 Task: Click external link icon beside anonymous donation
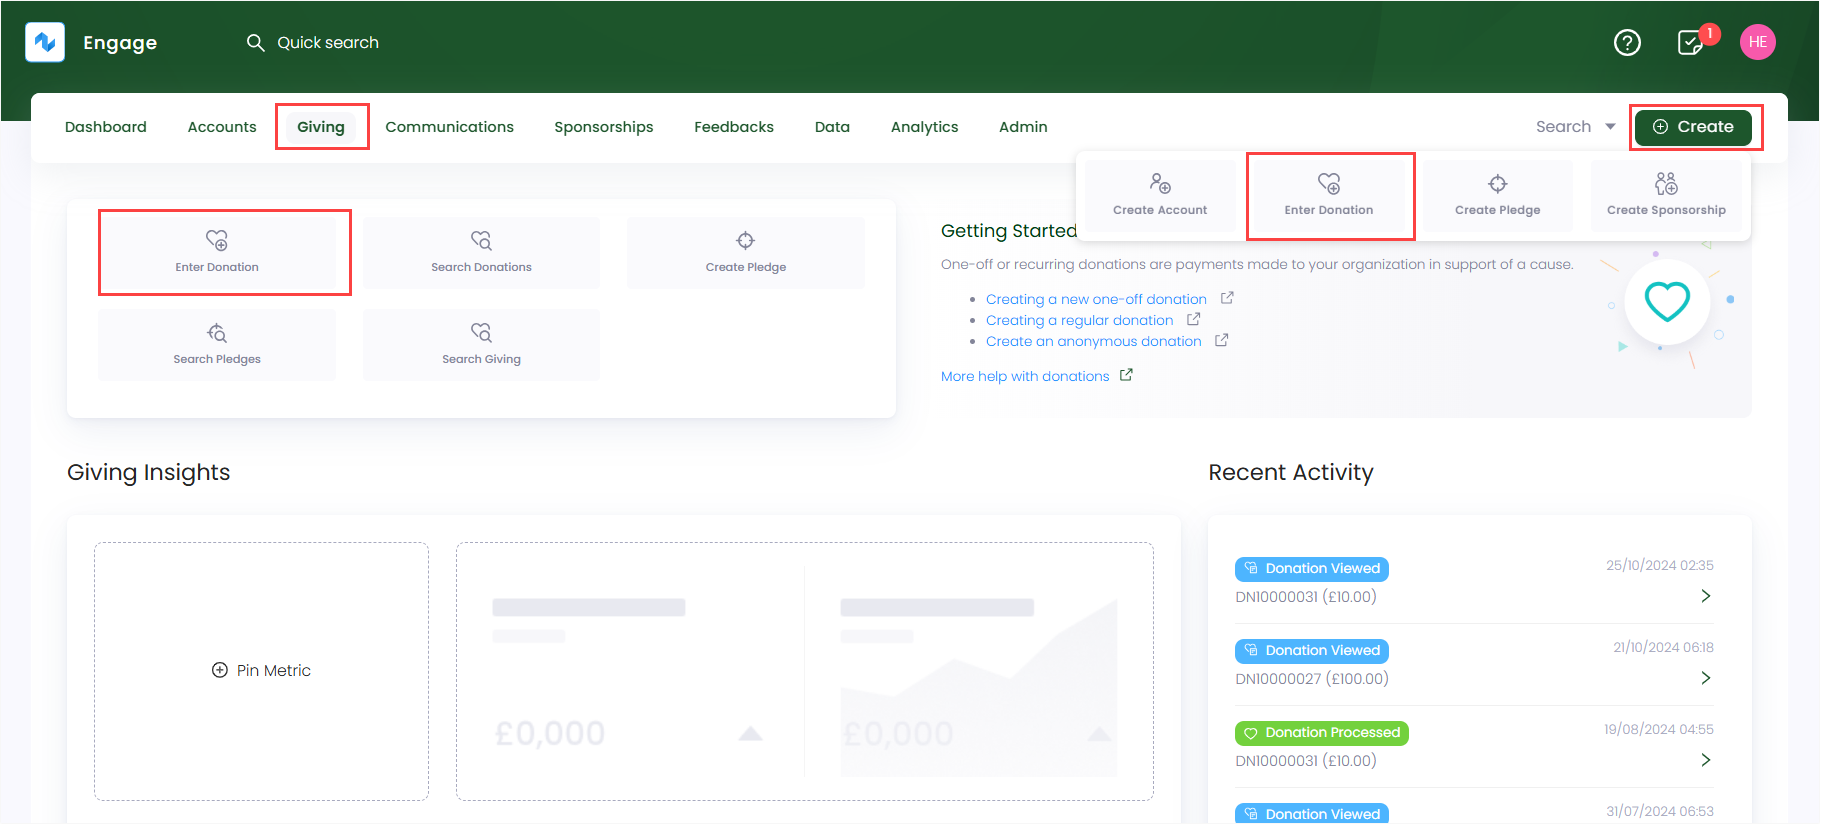pos(1221,340)
